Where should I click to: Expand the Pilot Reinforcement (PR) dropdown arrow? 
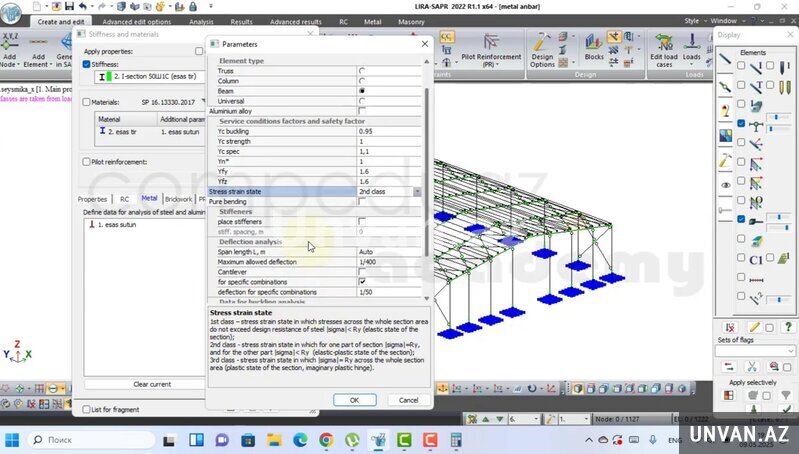497,65
